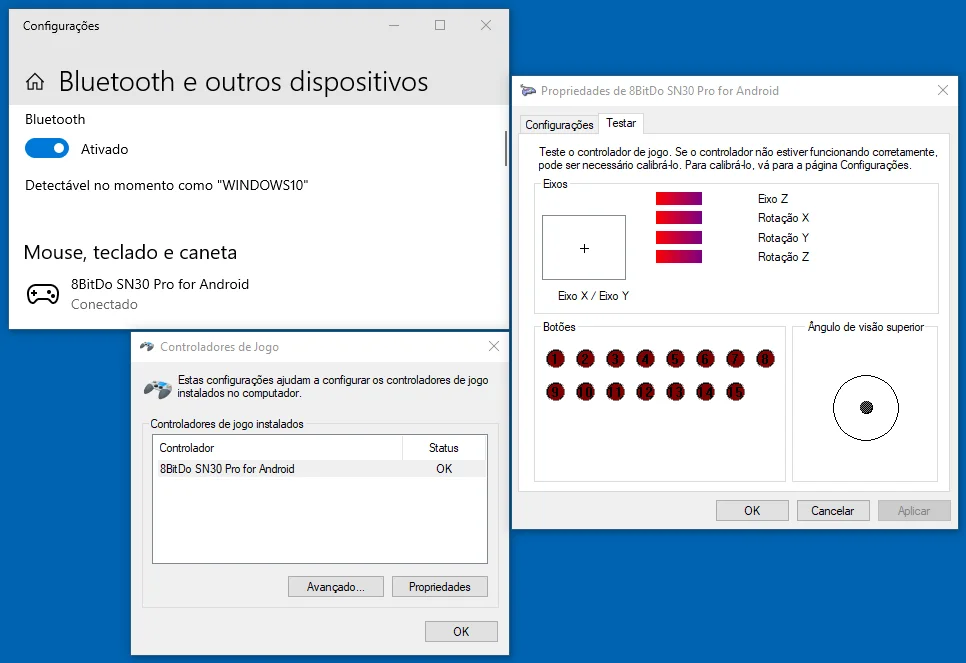The height and width of the screenshot is (663, 966).
Task: Click the point-of-view hat circle indicator
Action: click(x=866, y=407)
